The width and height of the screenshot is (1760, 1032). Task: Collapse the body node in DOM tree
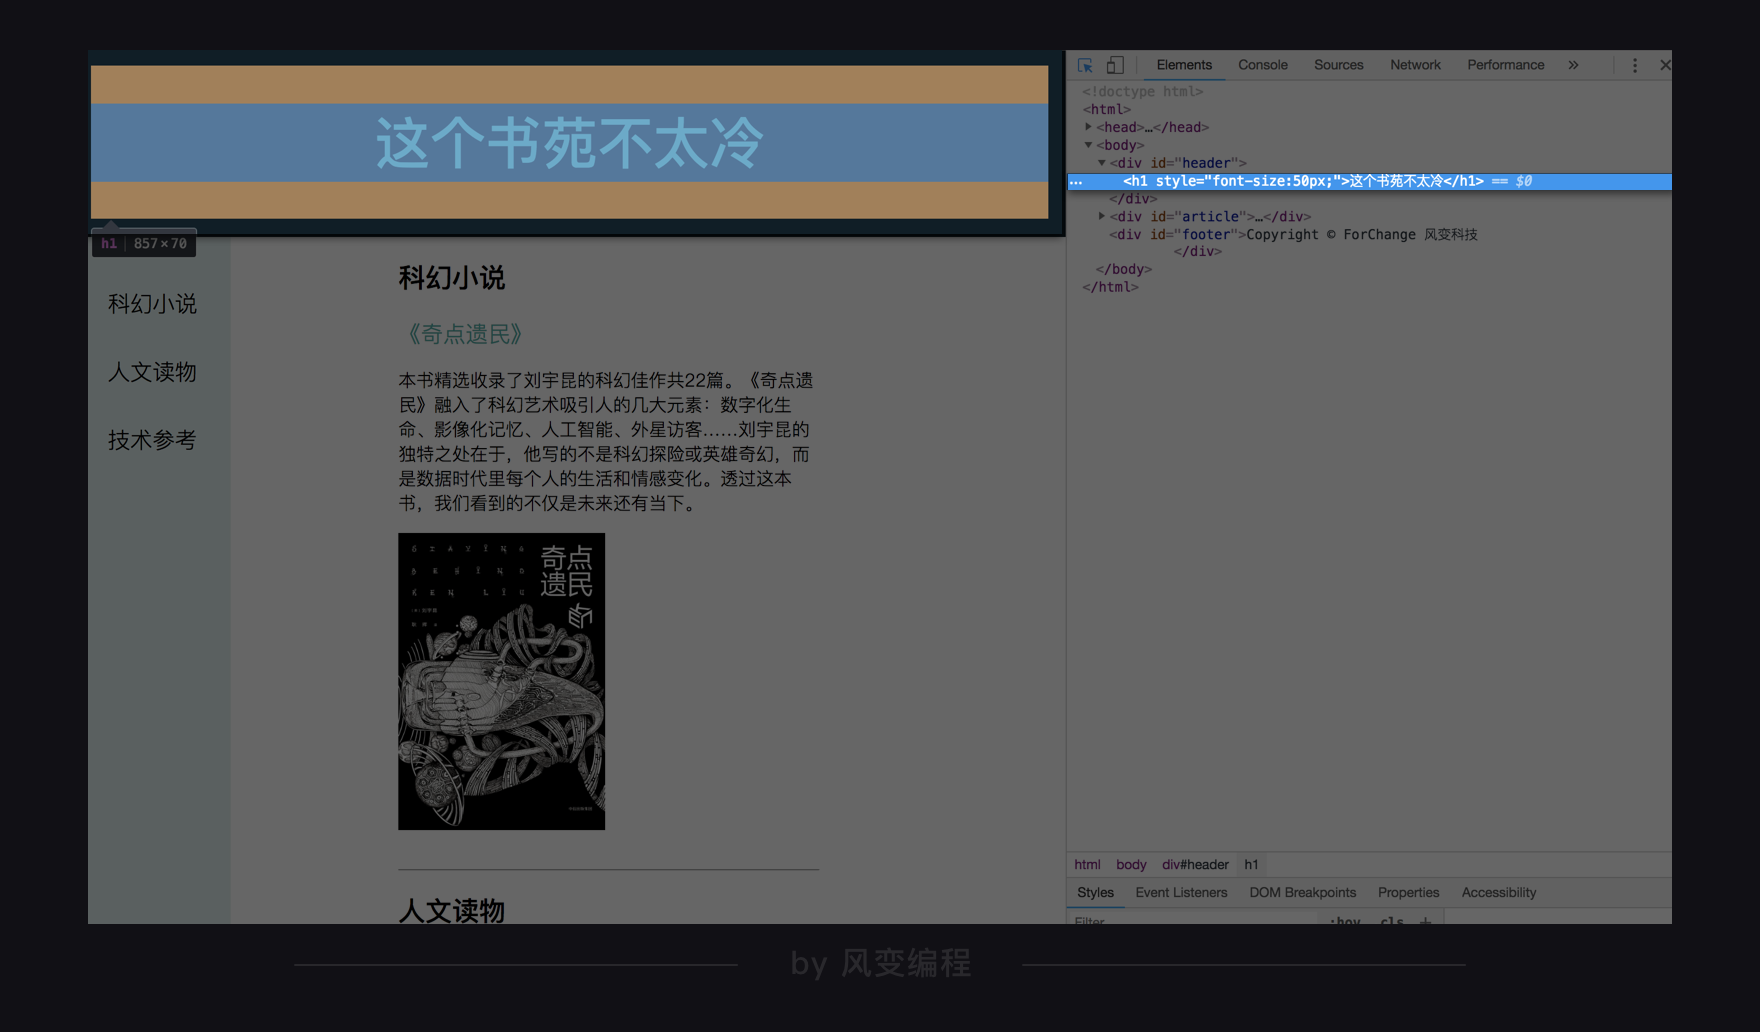(1089, 145)
